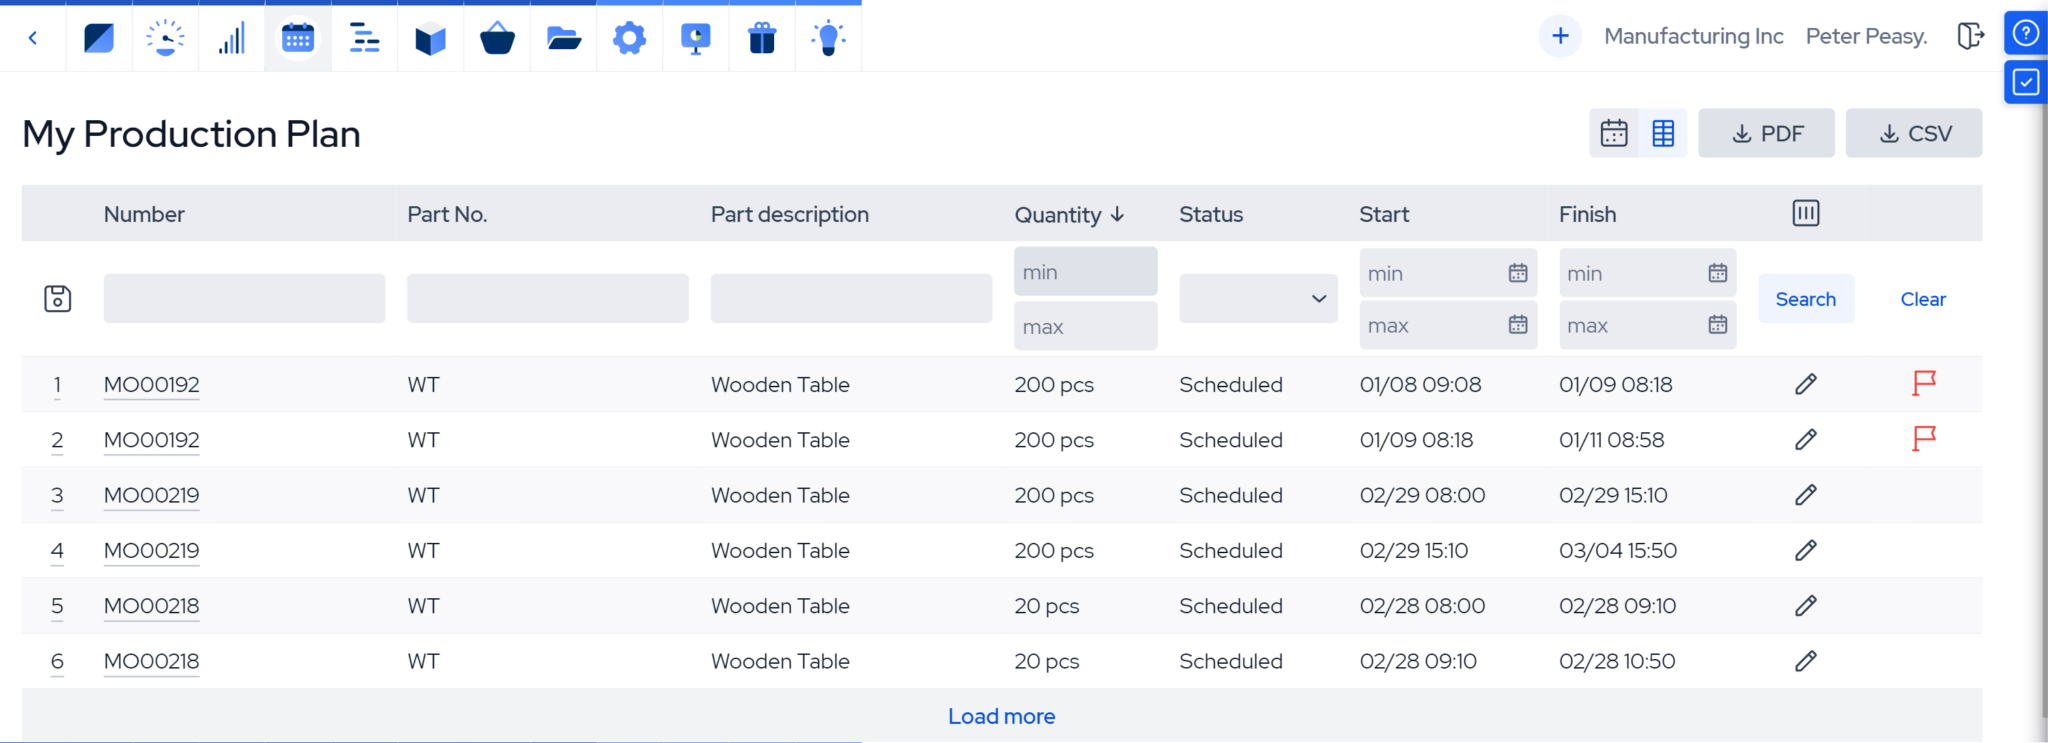The image size is (2048, 743).
Task: Open the gift box icon
Action: [x=762, y=38]
